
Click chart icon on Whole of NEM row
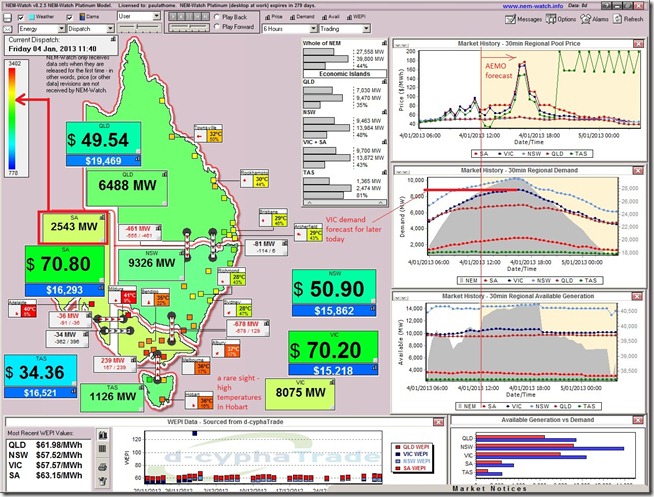click(x=384, y=43)
